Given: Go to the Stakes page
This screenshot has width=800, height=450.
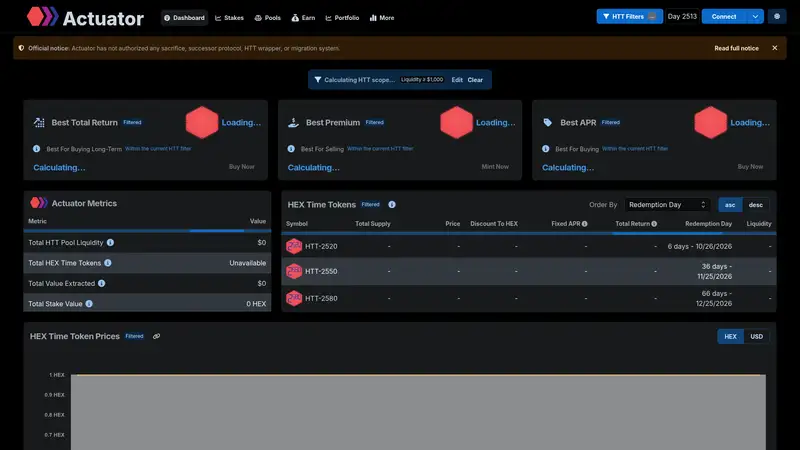Looking at the screenshot, I should click(229, 18).
